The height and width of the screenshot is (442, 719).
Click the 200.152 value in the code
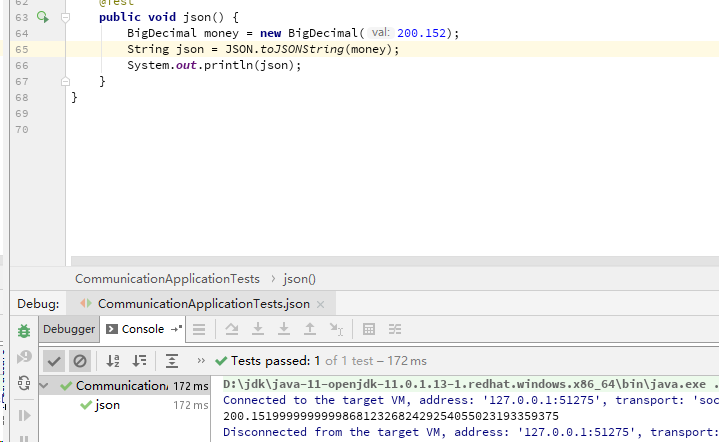(421, 33)
